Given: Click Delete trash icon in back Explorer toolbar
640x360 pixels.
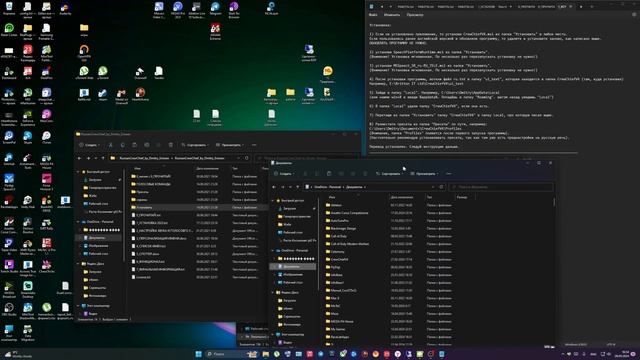Looking at the screenshot, I should pyautogui.click(x=171, y=145).
